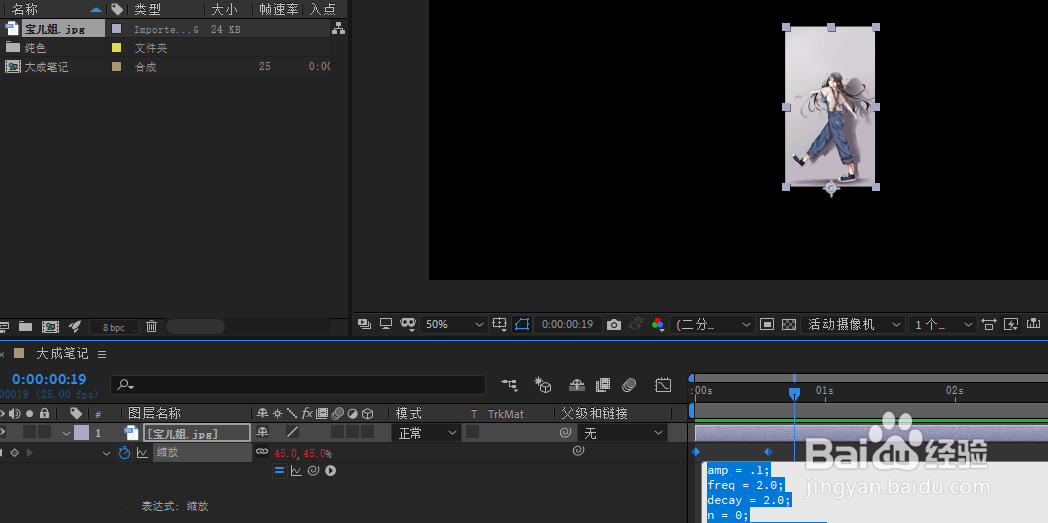The width and height of the screenshot is (1048, 523).
Task: Sort by the 类型 column header
Action: coord(148,9)
